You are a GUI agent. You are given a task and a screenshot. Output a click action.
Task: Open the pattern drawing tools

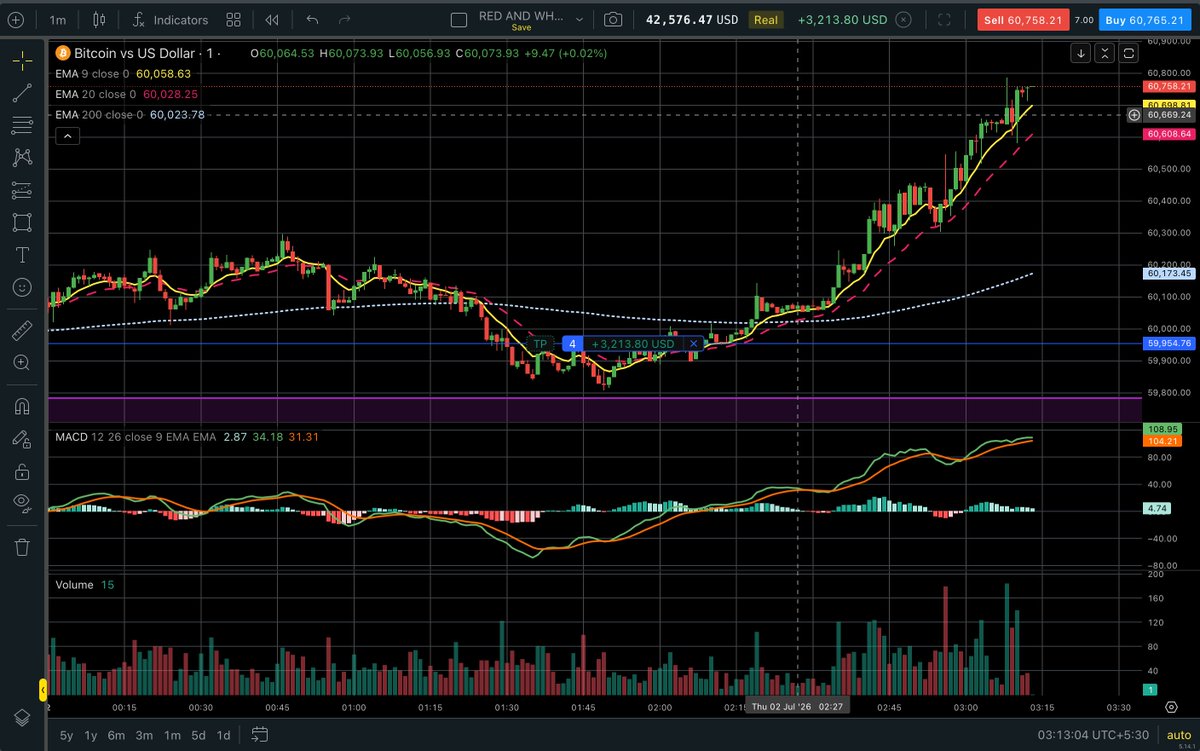click(x=21, y=157)
